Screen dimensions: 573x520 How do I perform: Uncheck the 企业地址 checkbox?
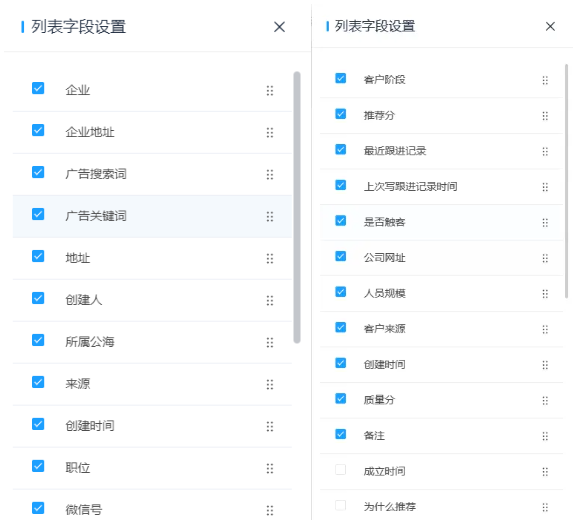click(x=38, y=130)
